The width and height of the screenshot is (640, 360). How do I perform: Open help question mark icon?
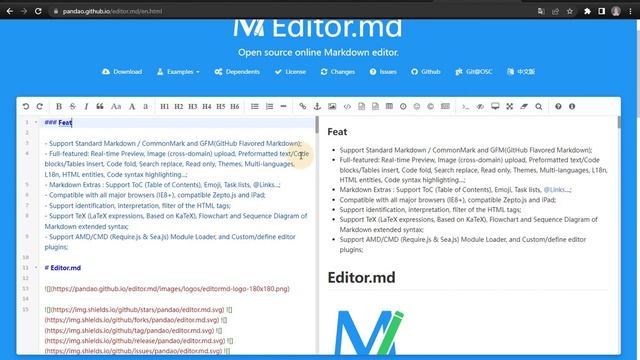coord(558,107)
